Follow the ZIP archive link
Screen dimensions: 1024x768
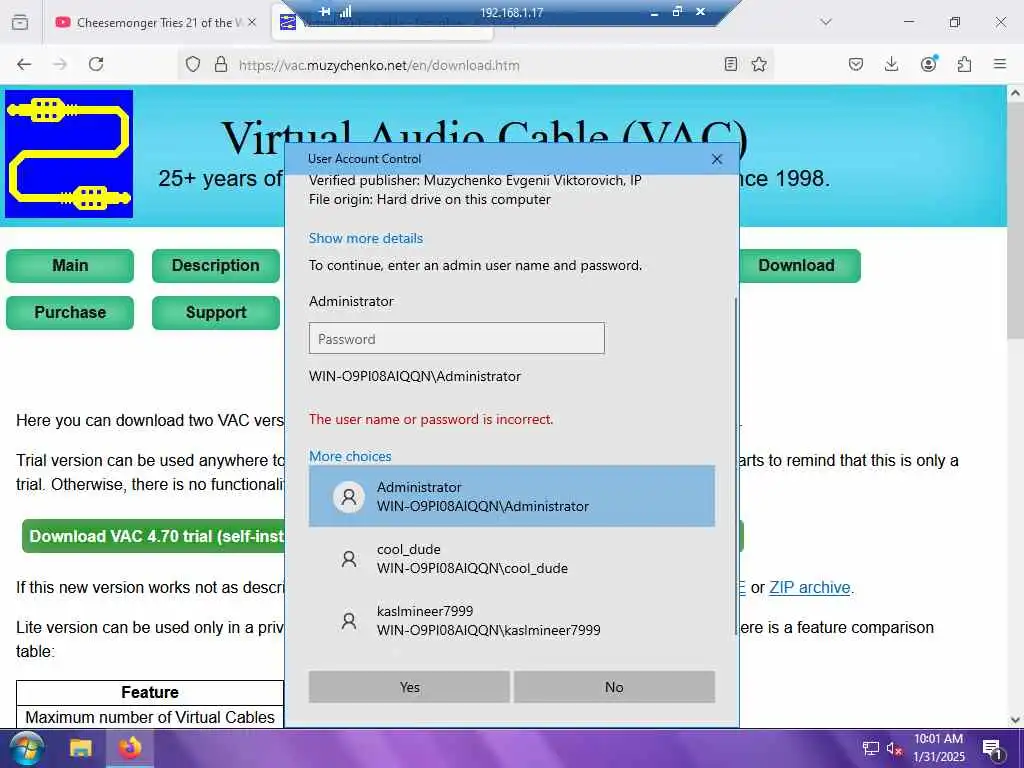click(x=810, y=588)
